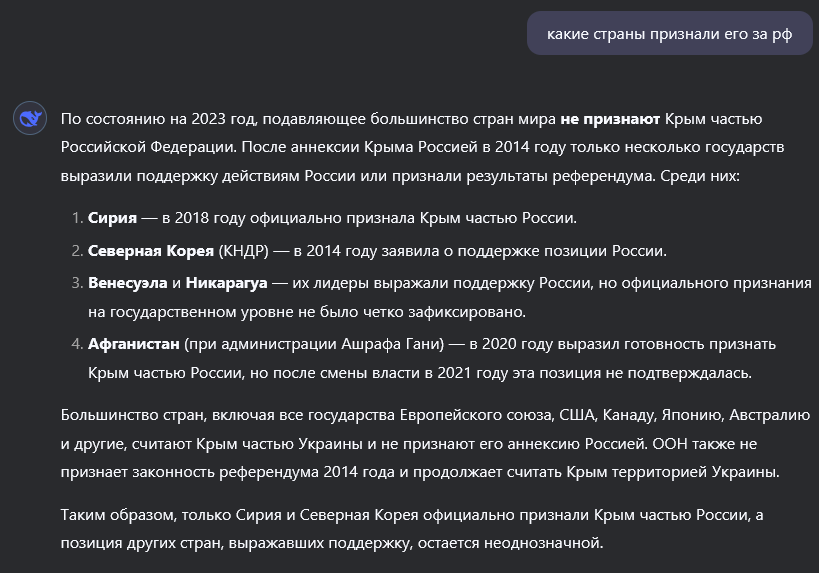
Task: Click the DeepSeek avatar icon
Action: (30, 120)
